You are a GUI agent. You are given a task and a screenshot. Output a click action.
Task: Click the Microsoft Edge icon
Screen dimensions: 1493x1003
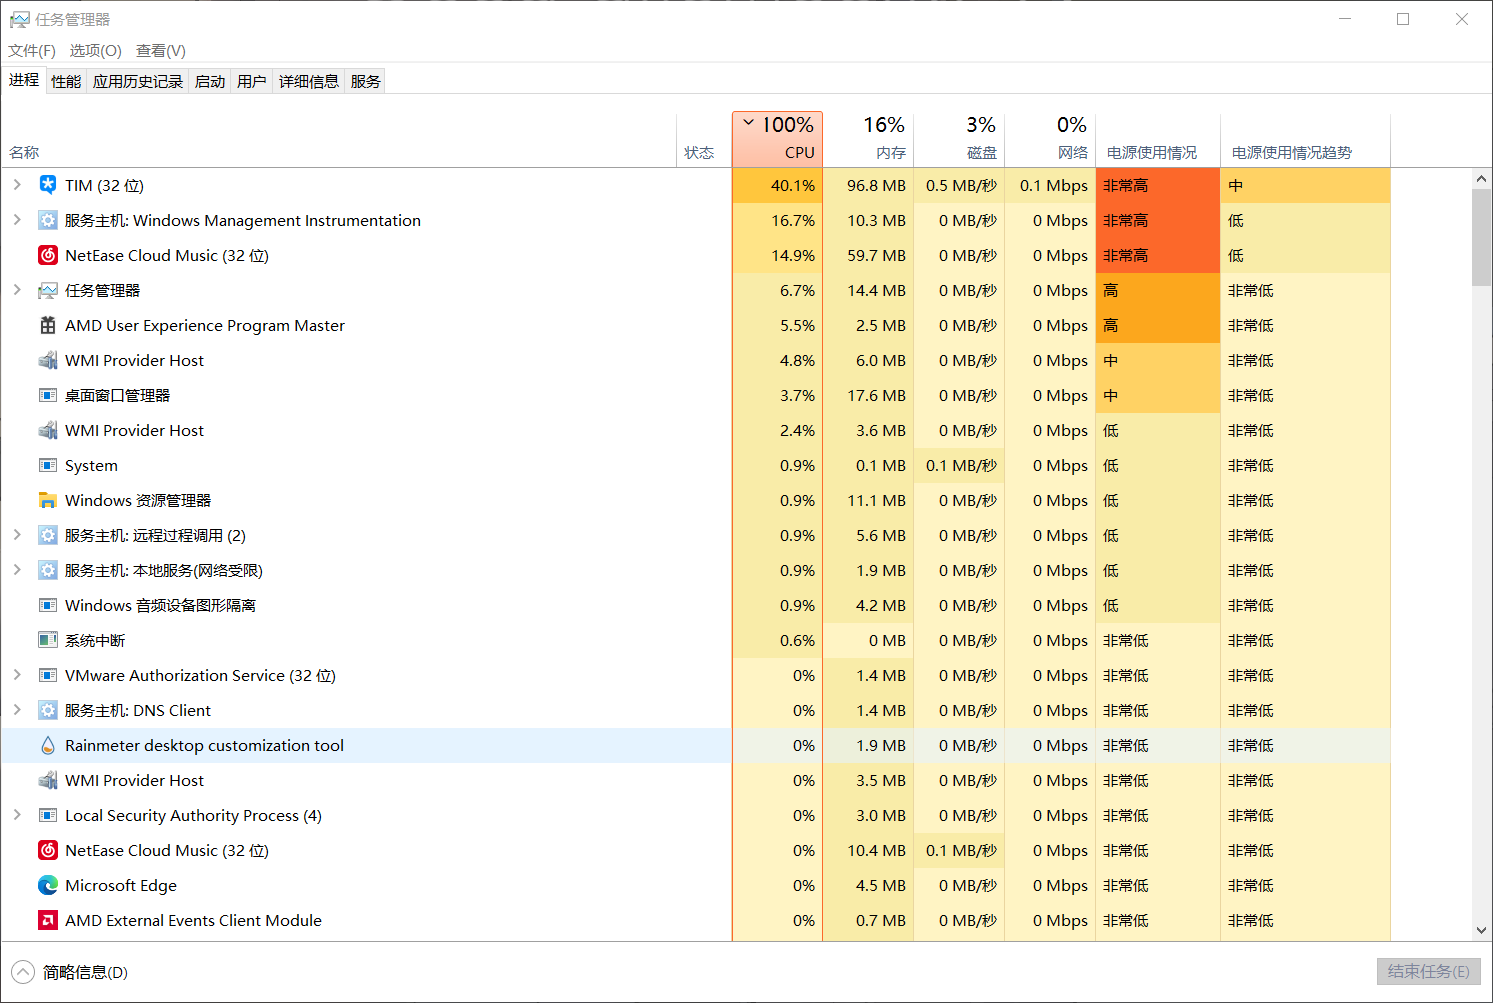click(x=47, y=885)
